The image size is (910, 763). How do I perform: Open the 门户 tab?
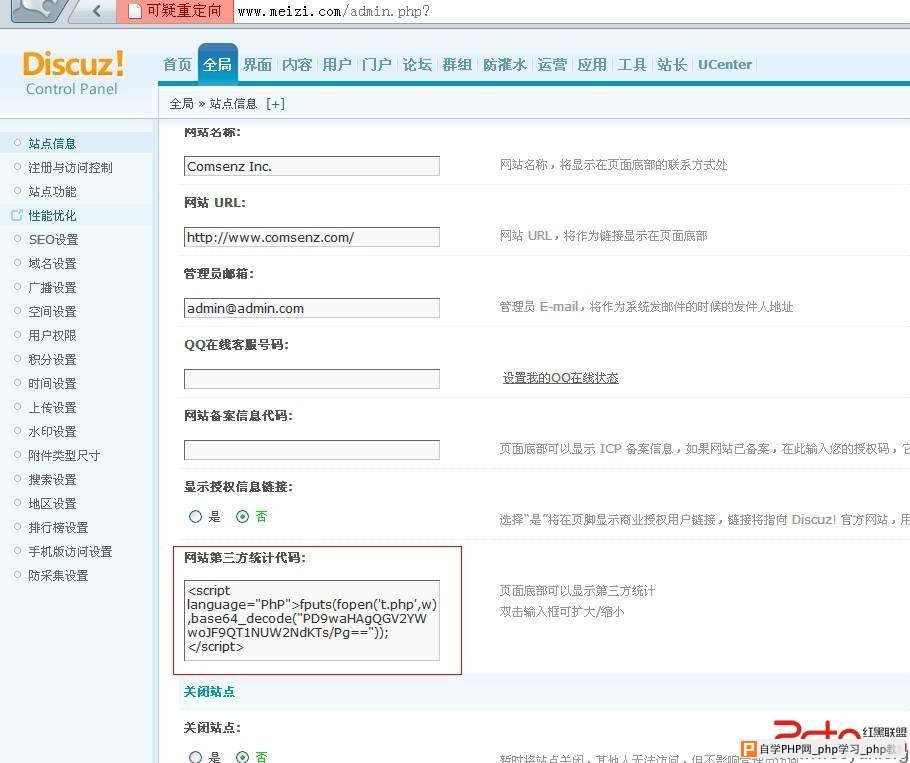pos(377,64)
